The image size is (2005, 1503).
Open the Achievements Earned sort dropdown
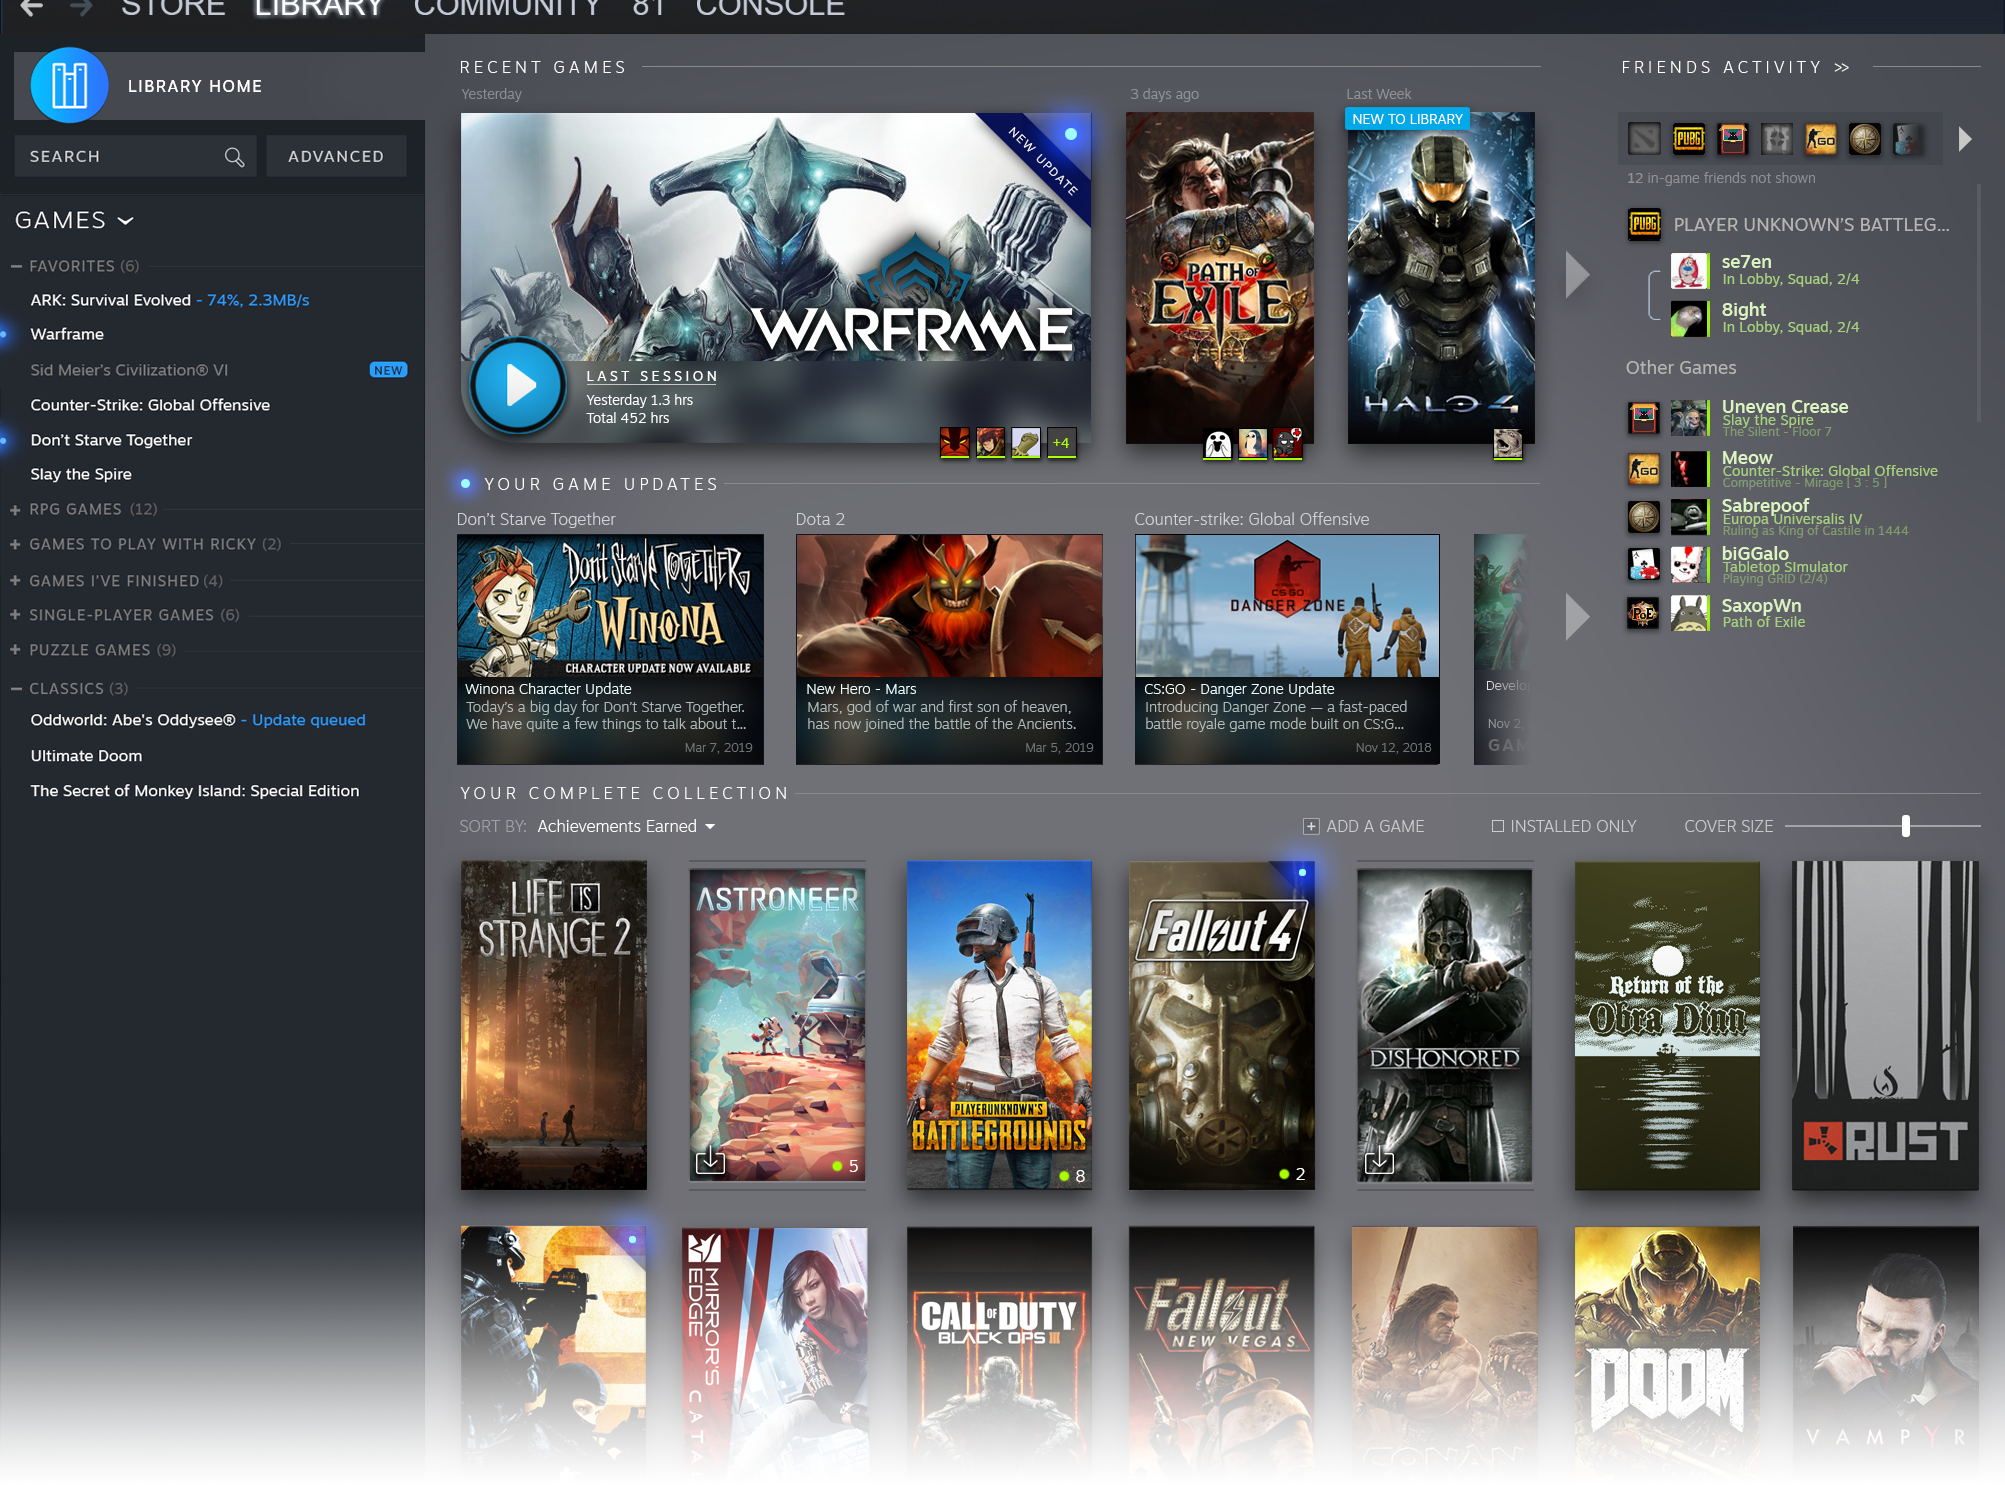coord(627,826)
